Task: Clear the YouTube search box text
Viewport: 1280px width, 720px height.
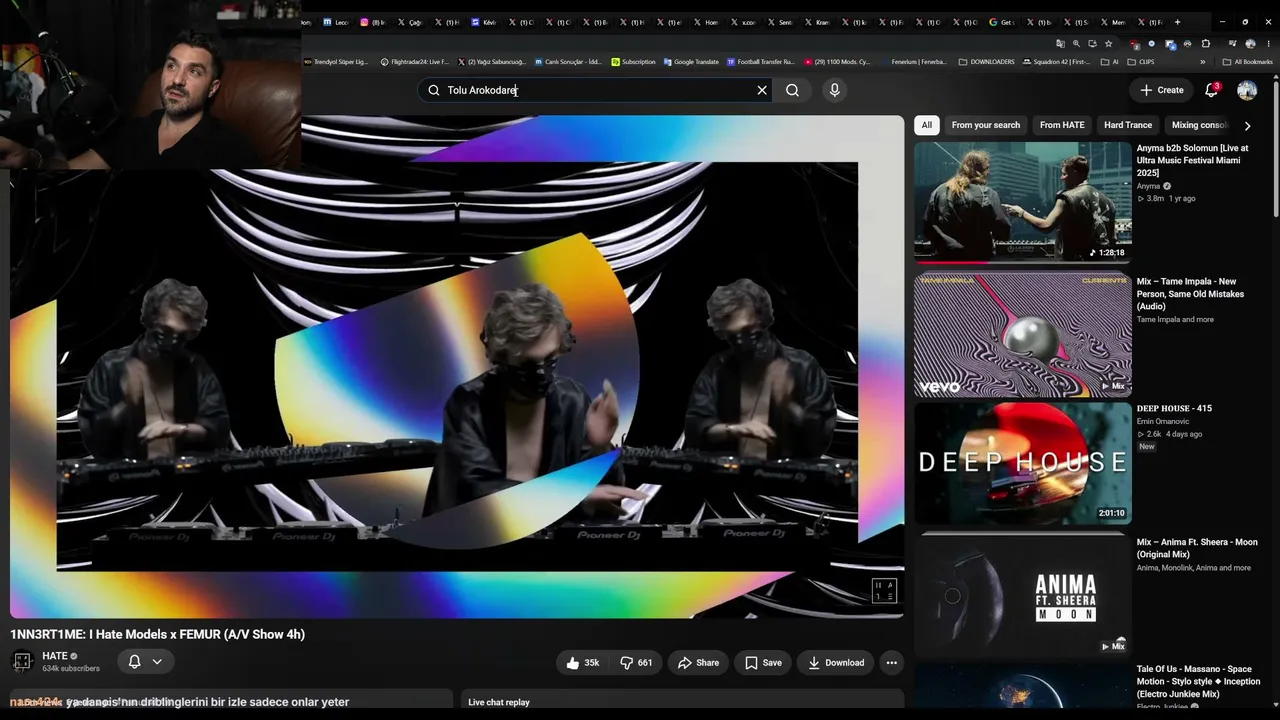Action: [x=762, y=90]
